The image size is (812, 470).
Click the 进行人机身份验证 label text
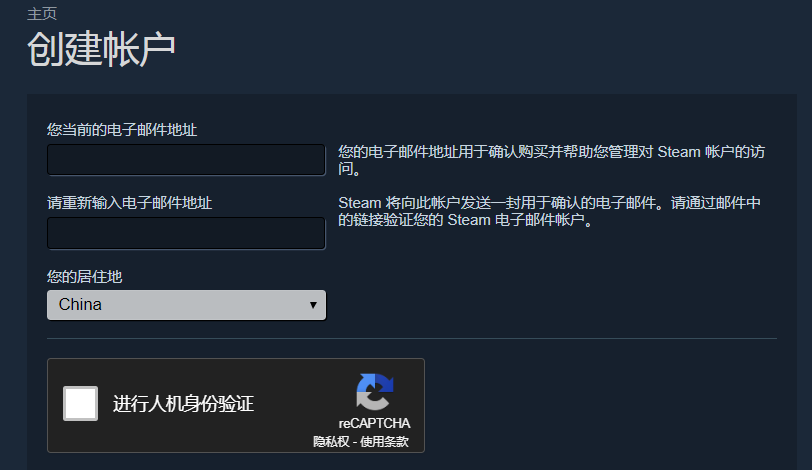183,404
